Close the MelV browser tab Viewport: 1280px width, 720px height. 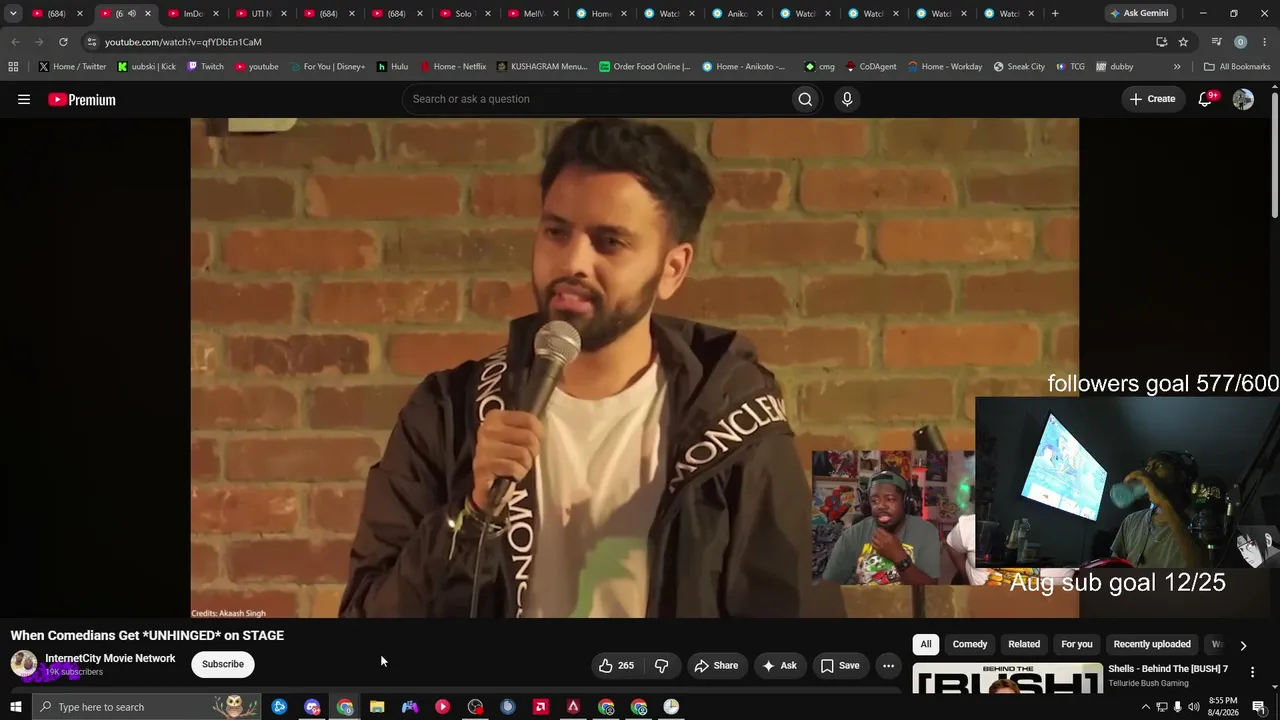point(555,14)
